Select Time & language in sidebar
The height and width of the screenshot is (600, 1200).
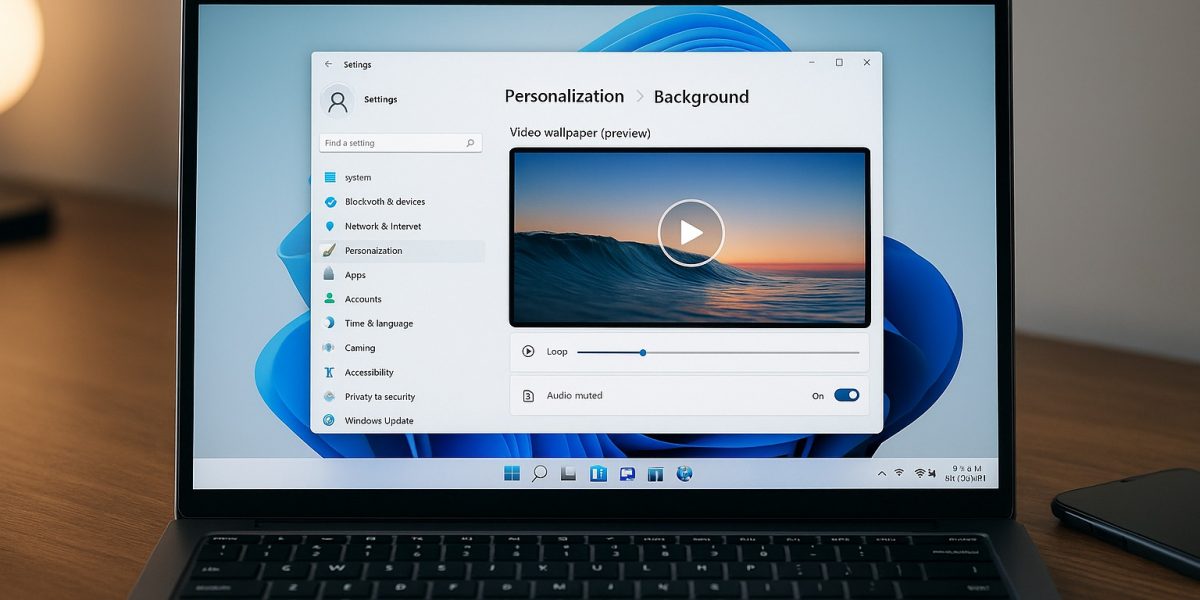378,324
